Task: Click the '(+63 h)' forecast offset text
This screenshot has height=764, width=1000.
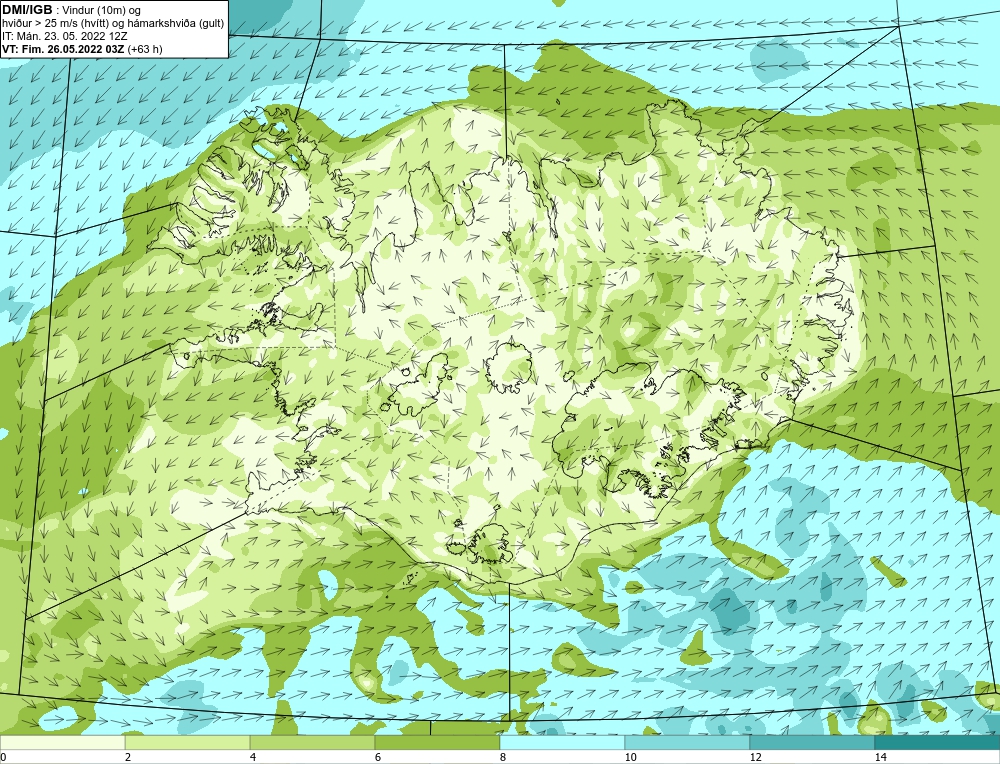Action: pyautogui.click(x=145, y=49)
